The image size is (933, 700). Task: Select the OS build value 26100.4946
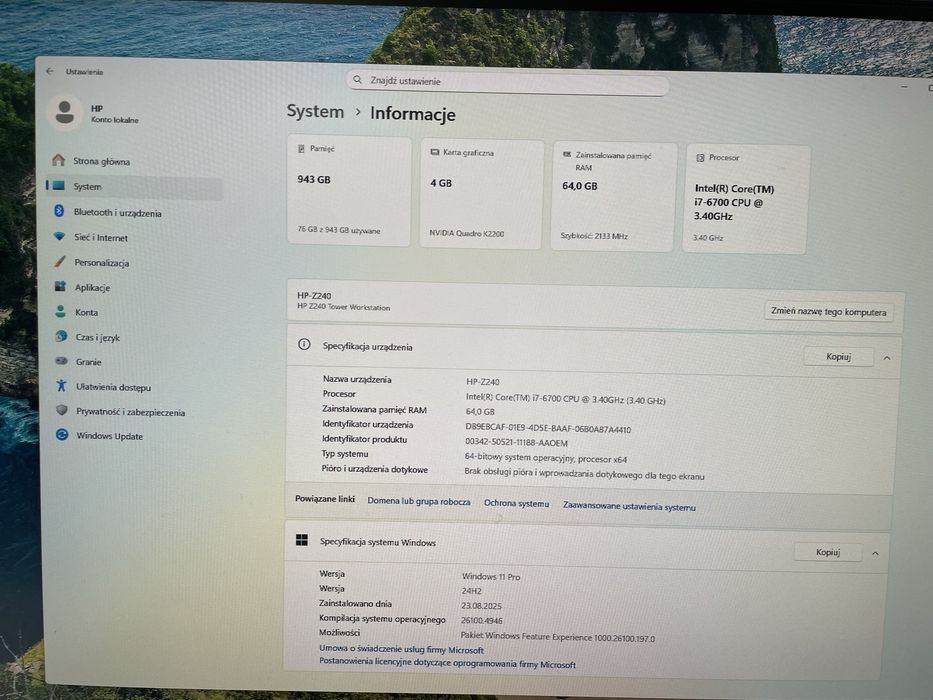[481, 621]
